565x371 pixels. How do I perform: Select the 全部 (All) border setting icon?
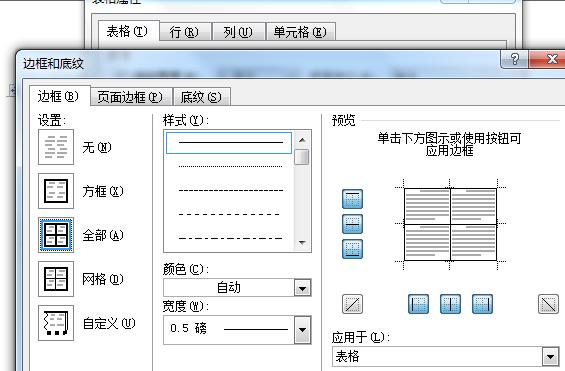pyautogui.click(x=56, y=235)
